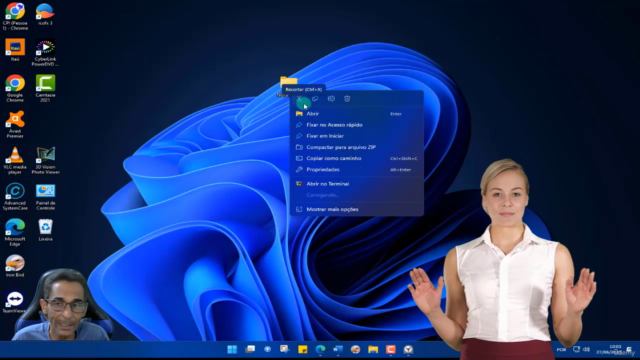Select Fixar no Acesso rápido
This screenshot has height=360, width=640.
pos(357,125)
